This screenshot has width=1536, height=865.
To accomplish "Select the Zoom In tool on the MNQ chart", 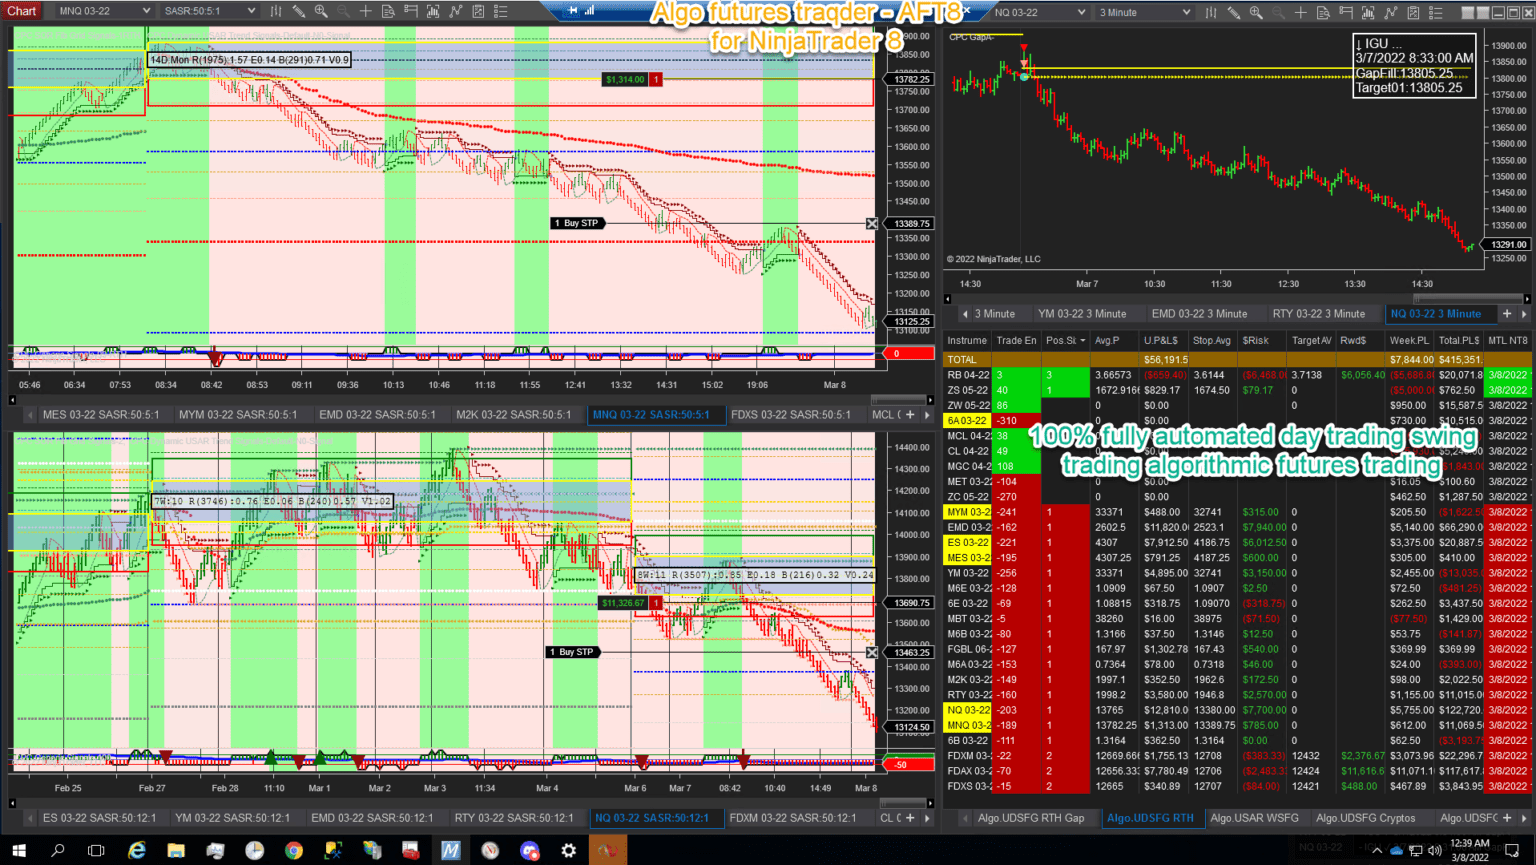I will pos(321,12).
